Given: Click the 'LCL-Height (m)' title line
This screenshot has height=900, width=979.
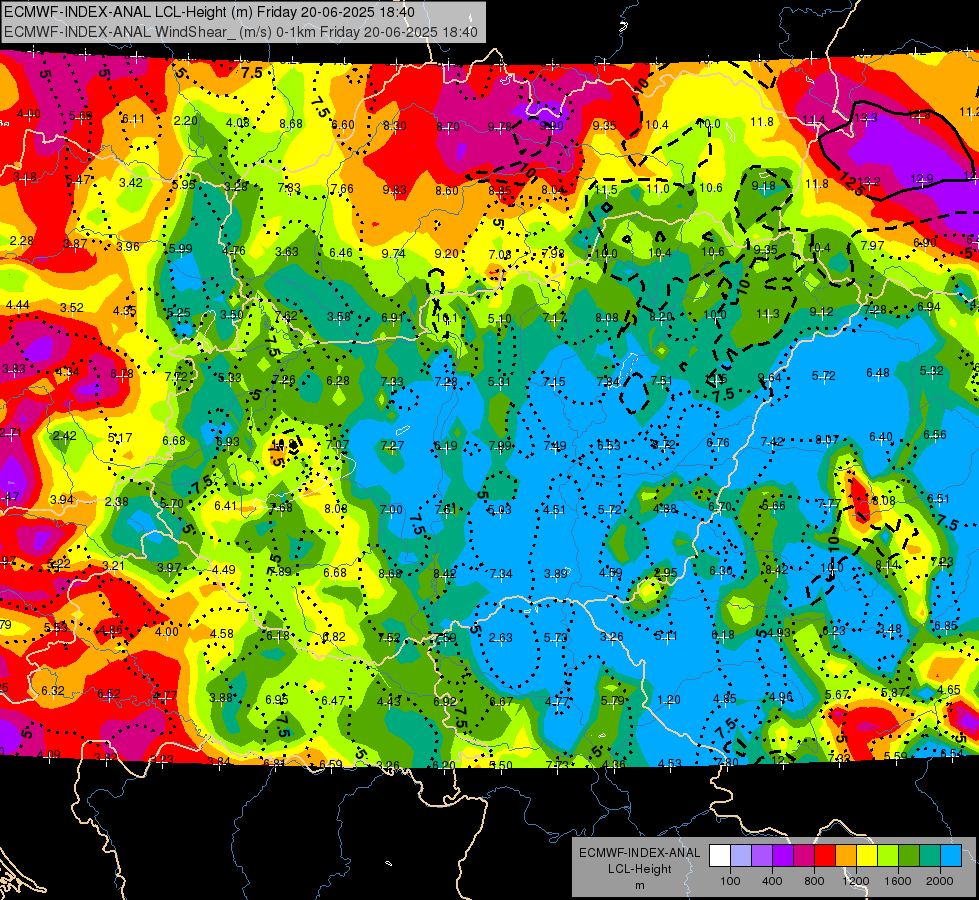Looking at the screenshot, I should (x=209, y=12).
